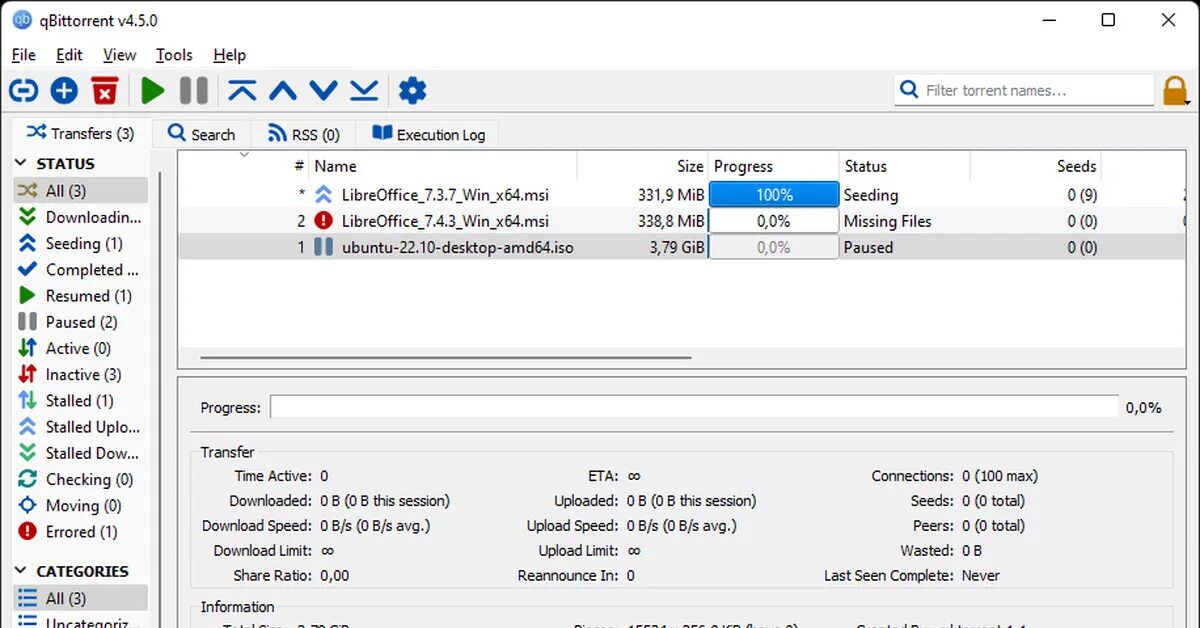The height and width of the screenshot is (628, 1200).
Task: Open Options with the gear icon
Action: [x=412, y=91]
